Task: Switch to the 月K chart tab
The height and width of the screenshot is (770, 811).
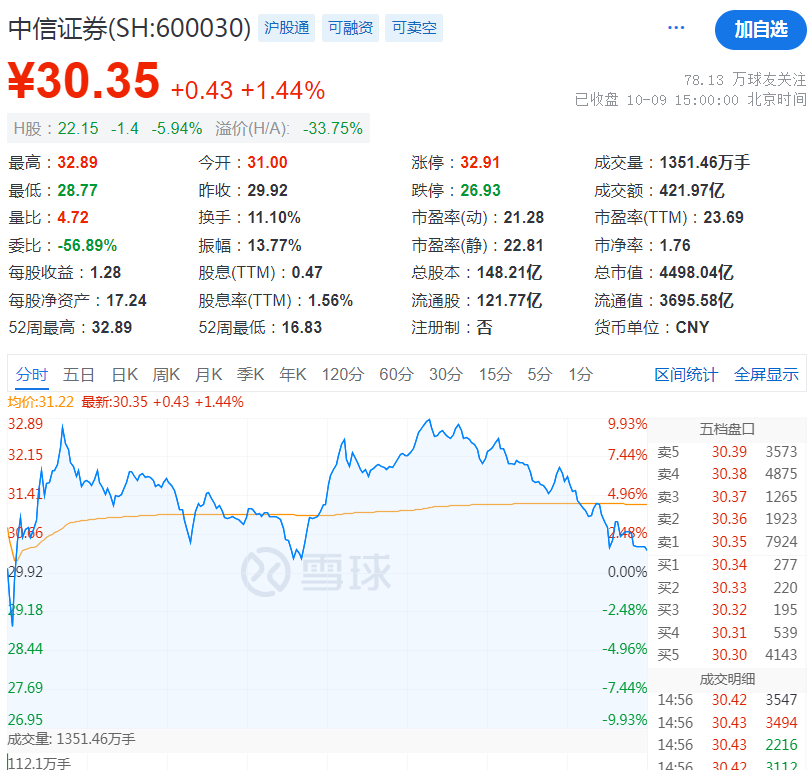Action: point(208,374)
